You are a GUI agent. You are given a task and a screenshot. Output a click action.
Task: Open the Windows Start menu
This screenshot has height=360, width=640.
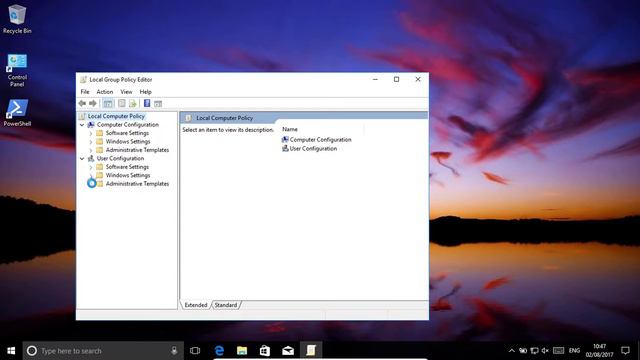tap(11, 351)
